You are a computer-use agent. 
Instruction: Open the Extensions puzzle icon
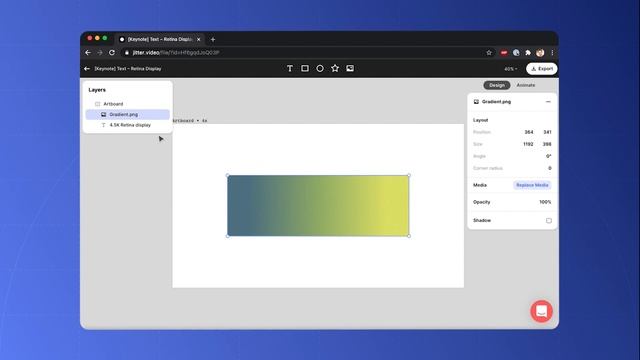(528, 53)
